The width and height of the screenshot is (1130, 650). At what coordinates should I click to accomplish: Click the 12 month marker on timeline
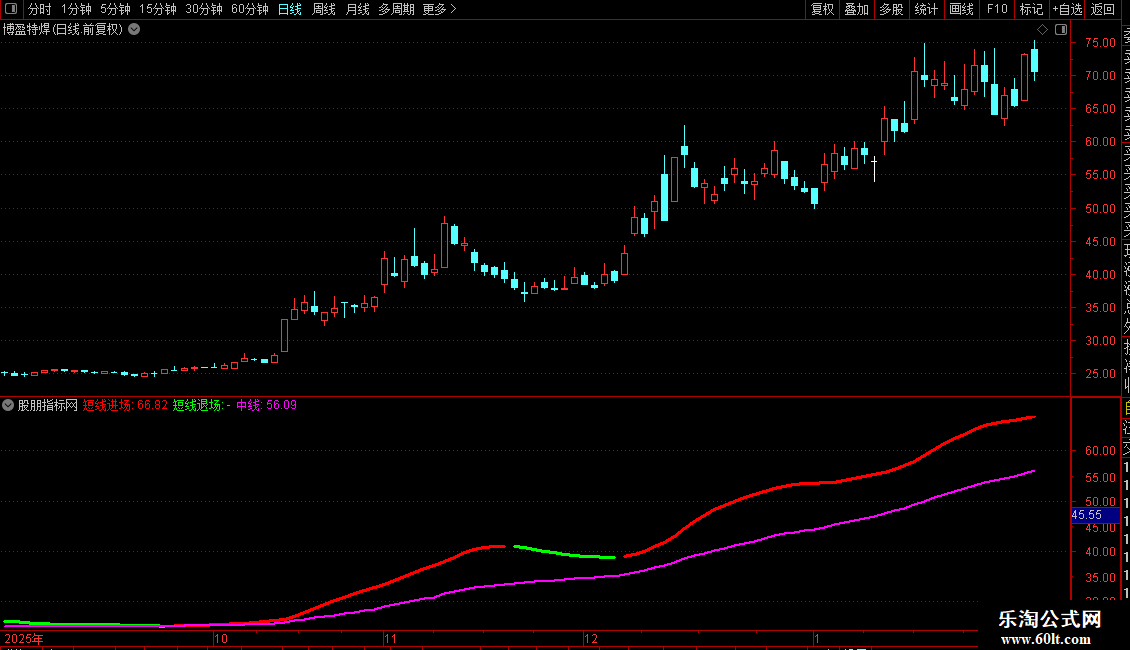[591, 638]
